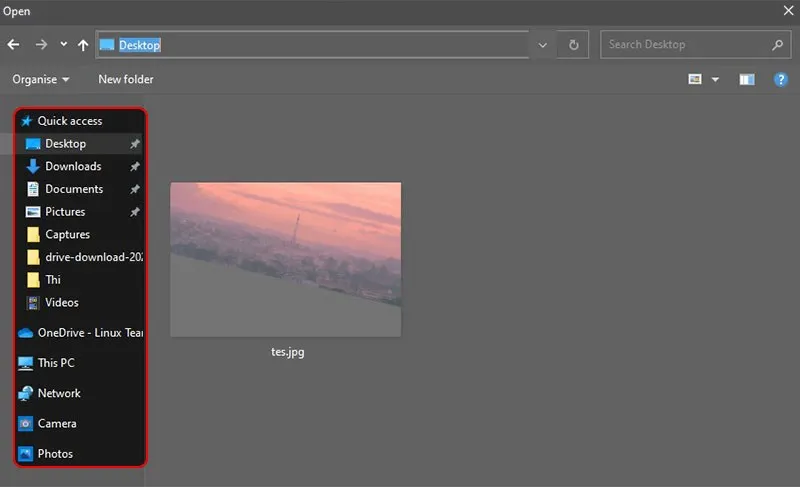Screen dimensions: 800x487
Task: Select the tes.jpg image thumbnail
Action: point(286,259)
